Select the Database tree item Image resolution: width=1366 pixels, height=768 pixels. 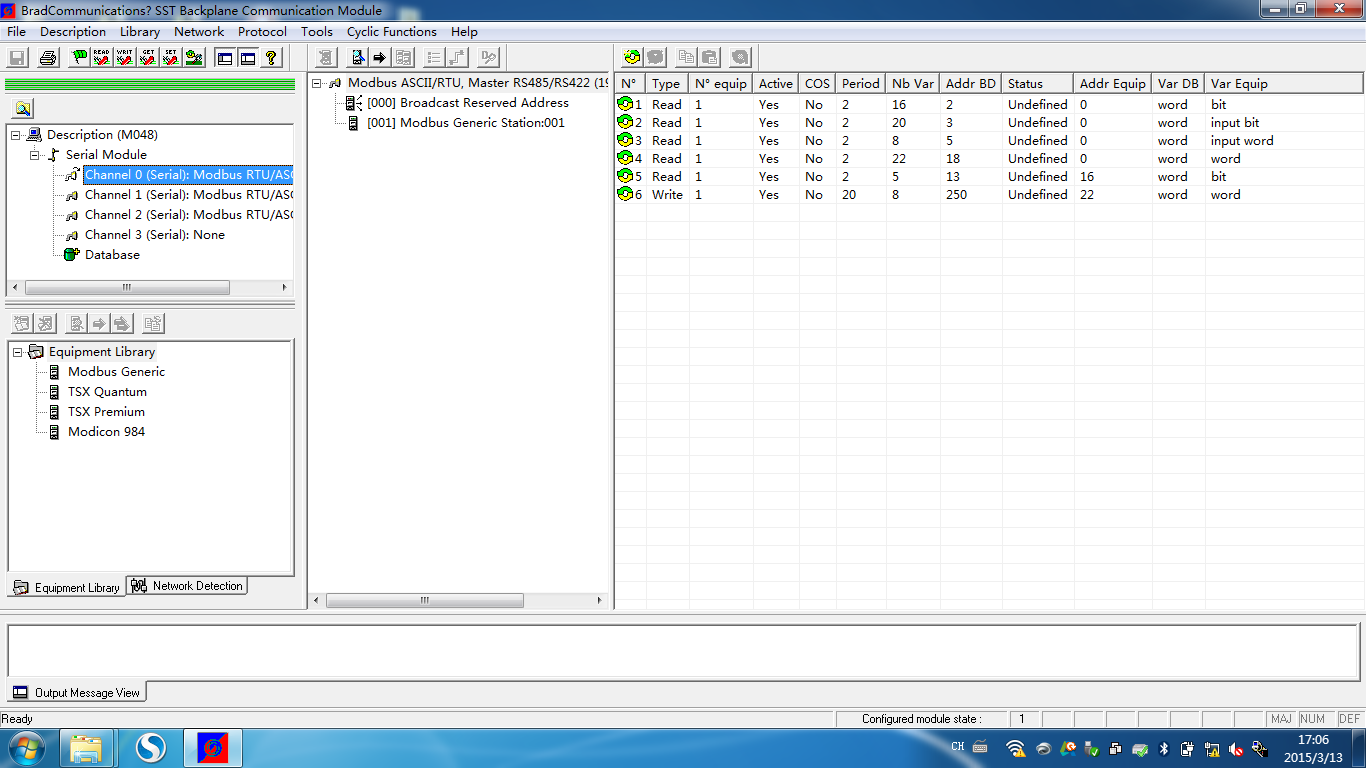click(x=112, y=255)
